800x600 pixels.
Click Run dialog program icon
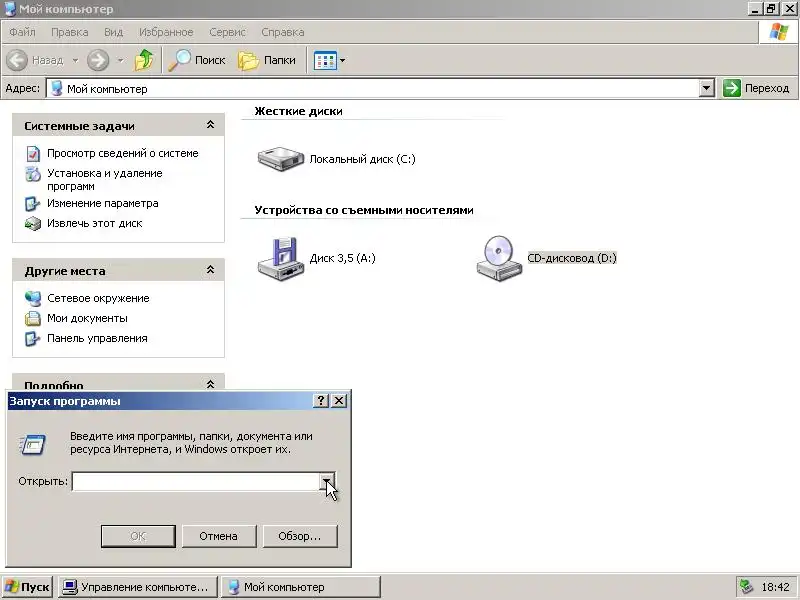pos(33,444)
